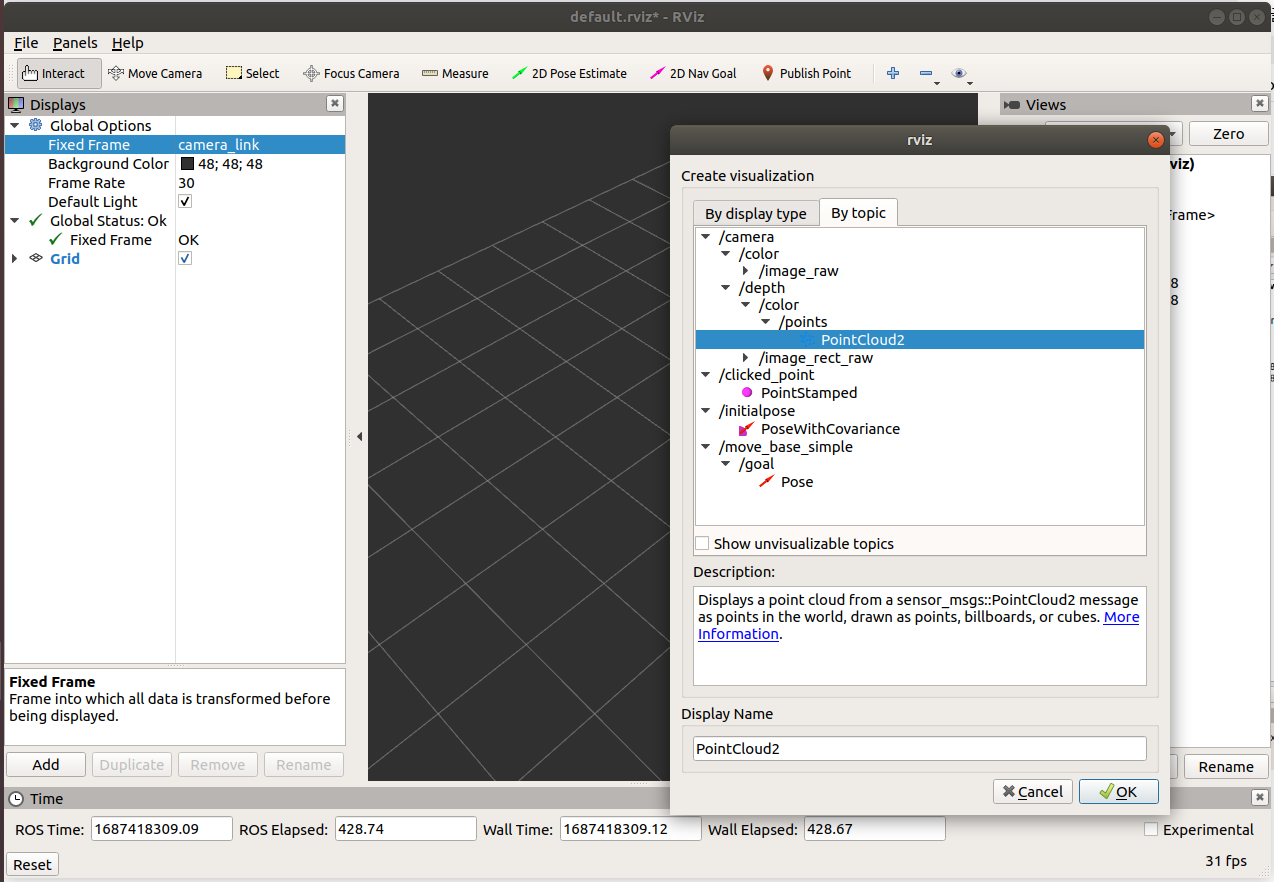Image resolution: width=1274 pixels, height=882 pixels.
Task: Expand the /image_rect_raw topic node
Action: click(x=746, y=358)
